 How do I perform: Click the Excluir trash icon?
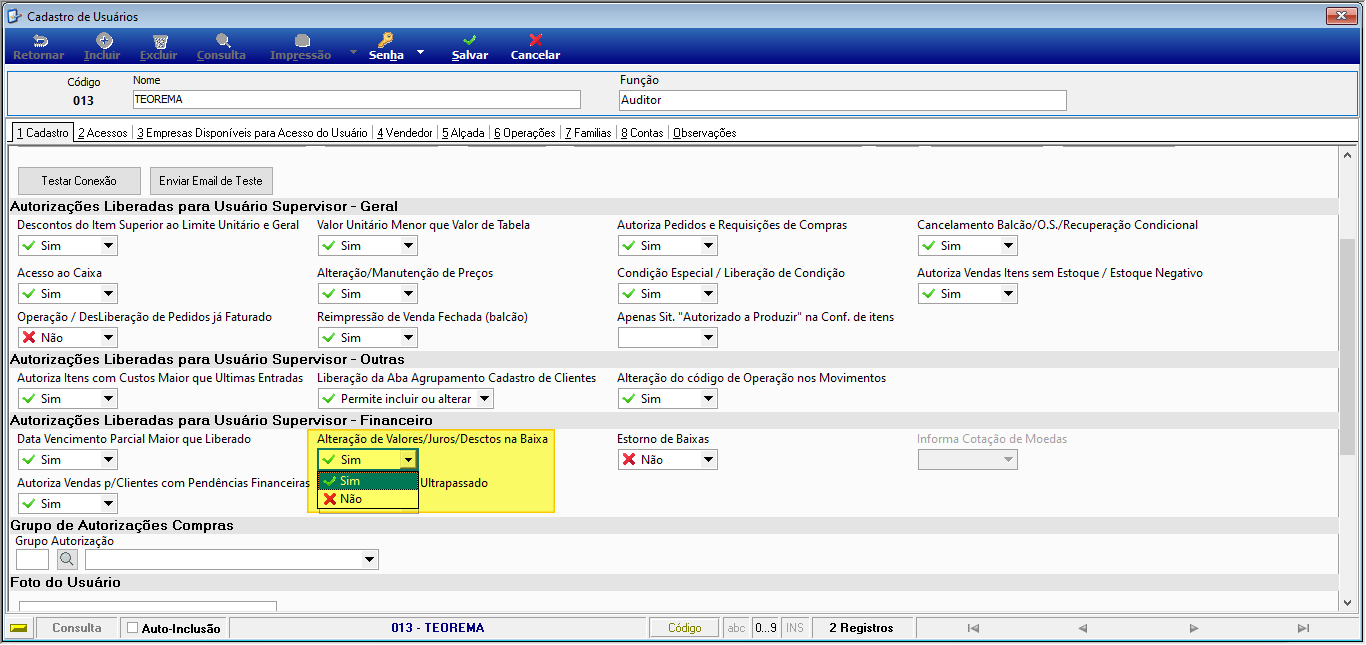pos(159,41)
